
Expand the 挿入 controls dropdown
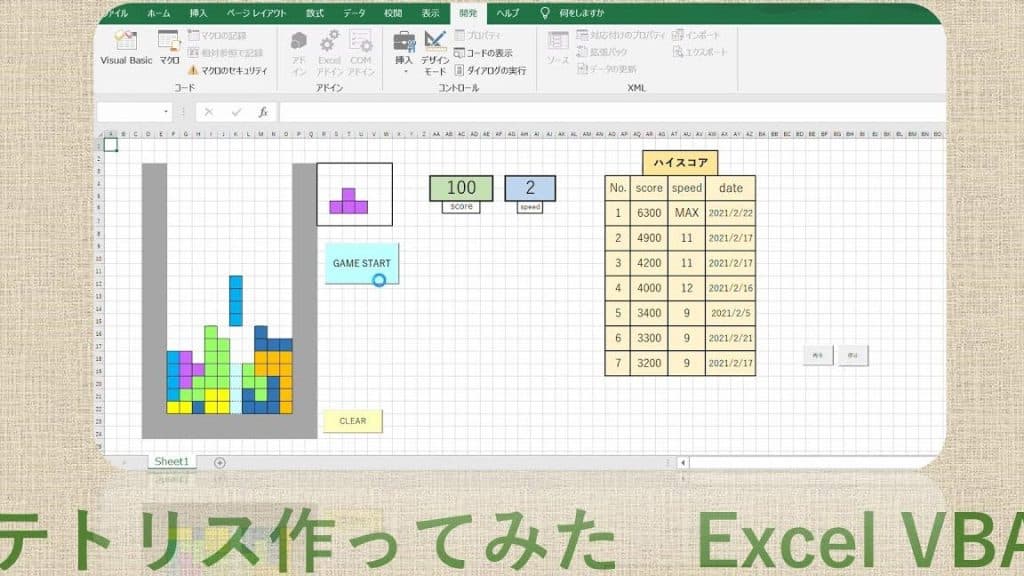(404, 52)
